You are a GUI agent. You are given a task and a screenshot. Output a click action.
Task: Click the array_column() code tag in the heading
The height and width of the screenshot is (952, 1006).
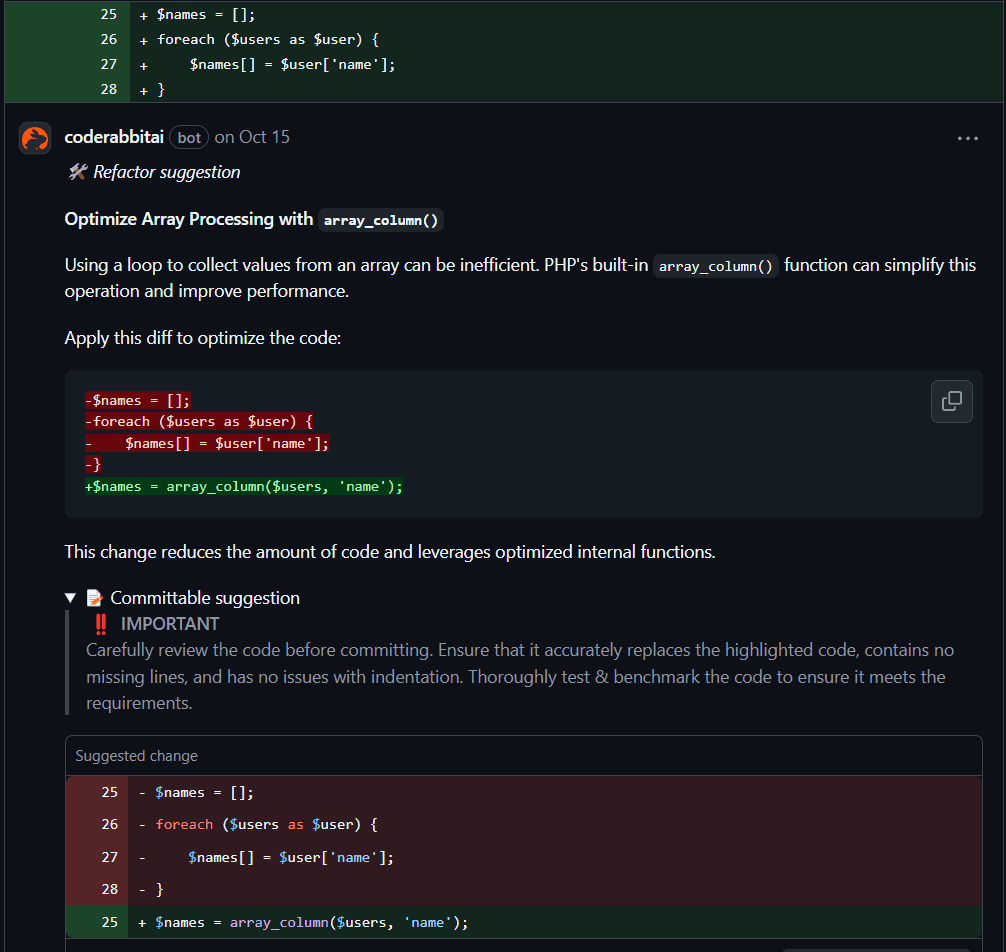[381, 220]
